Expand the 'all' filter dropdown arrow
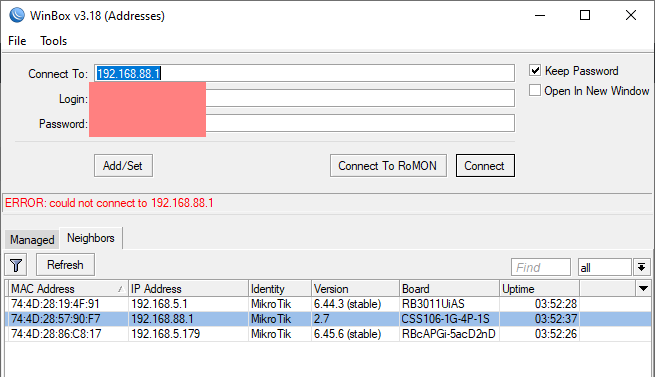The width and height of the screenshot is (655, 377). click(x=642, y=267)
